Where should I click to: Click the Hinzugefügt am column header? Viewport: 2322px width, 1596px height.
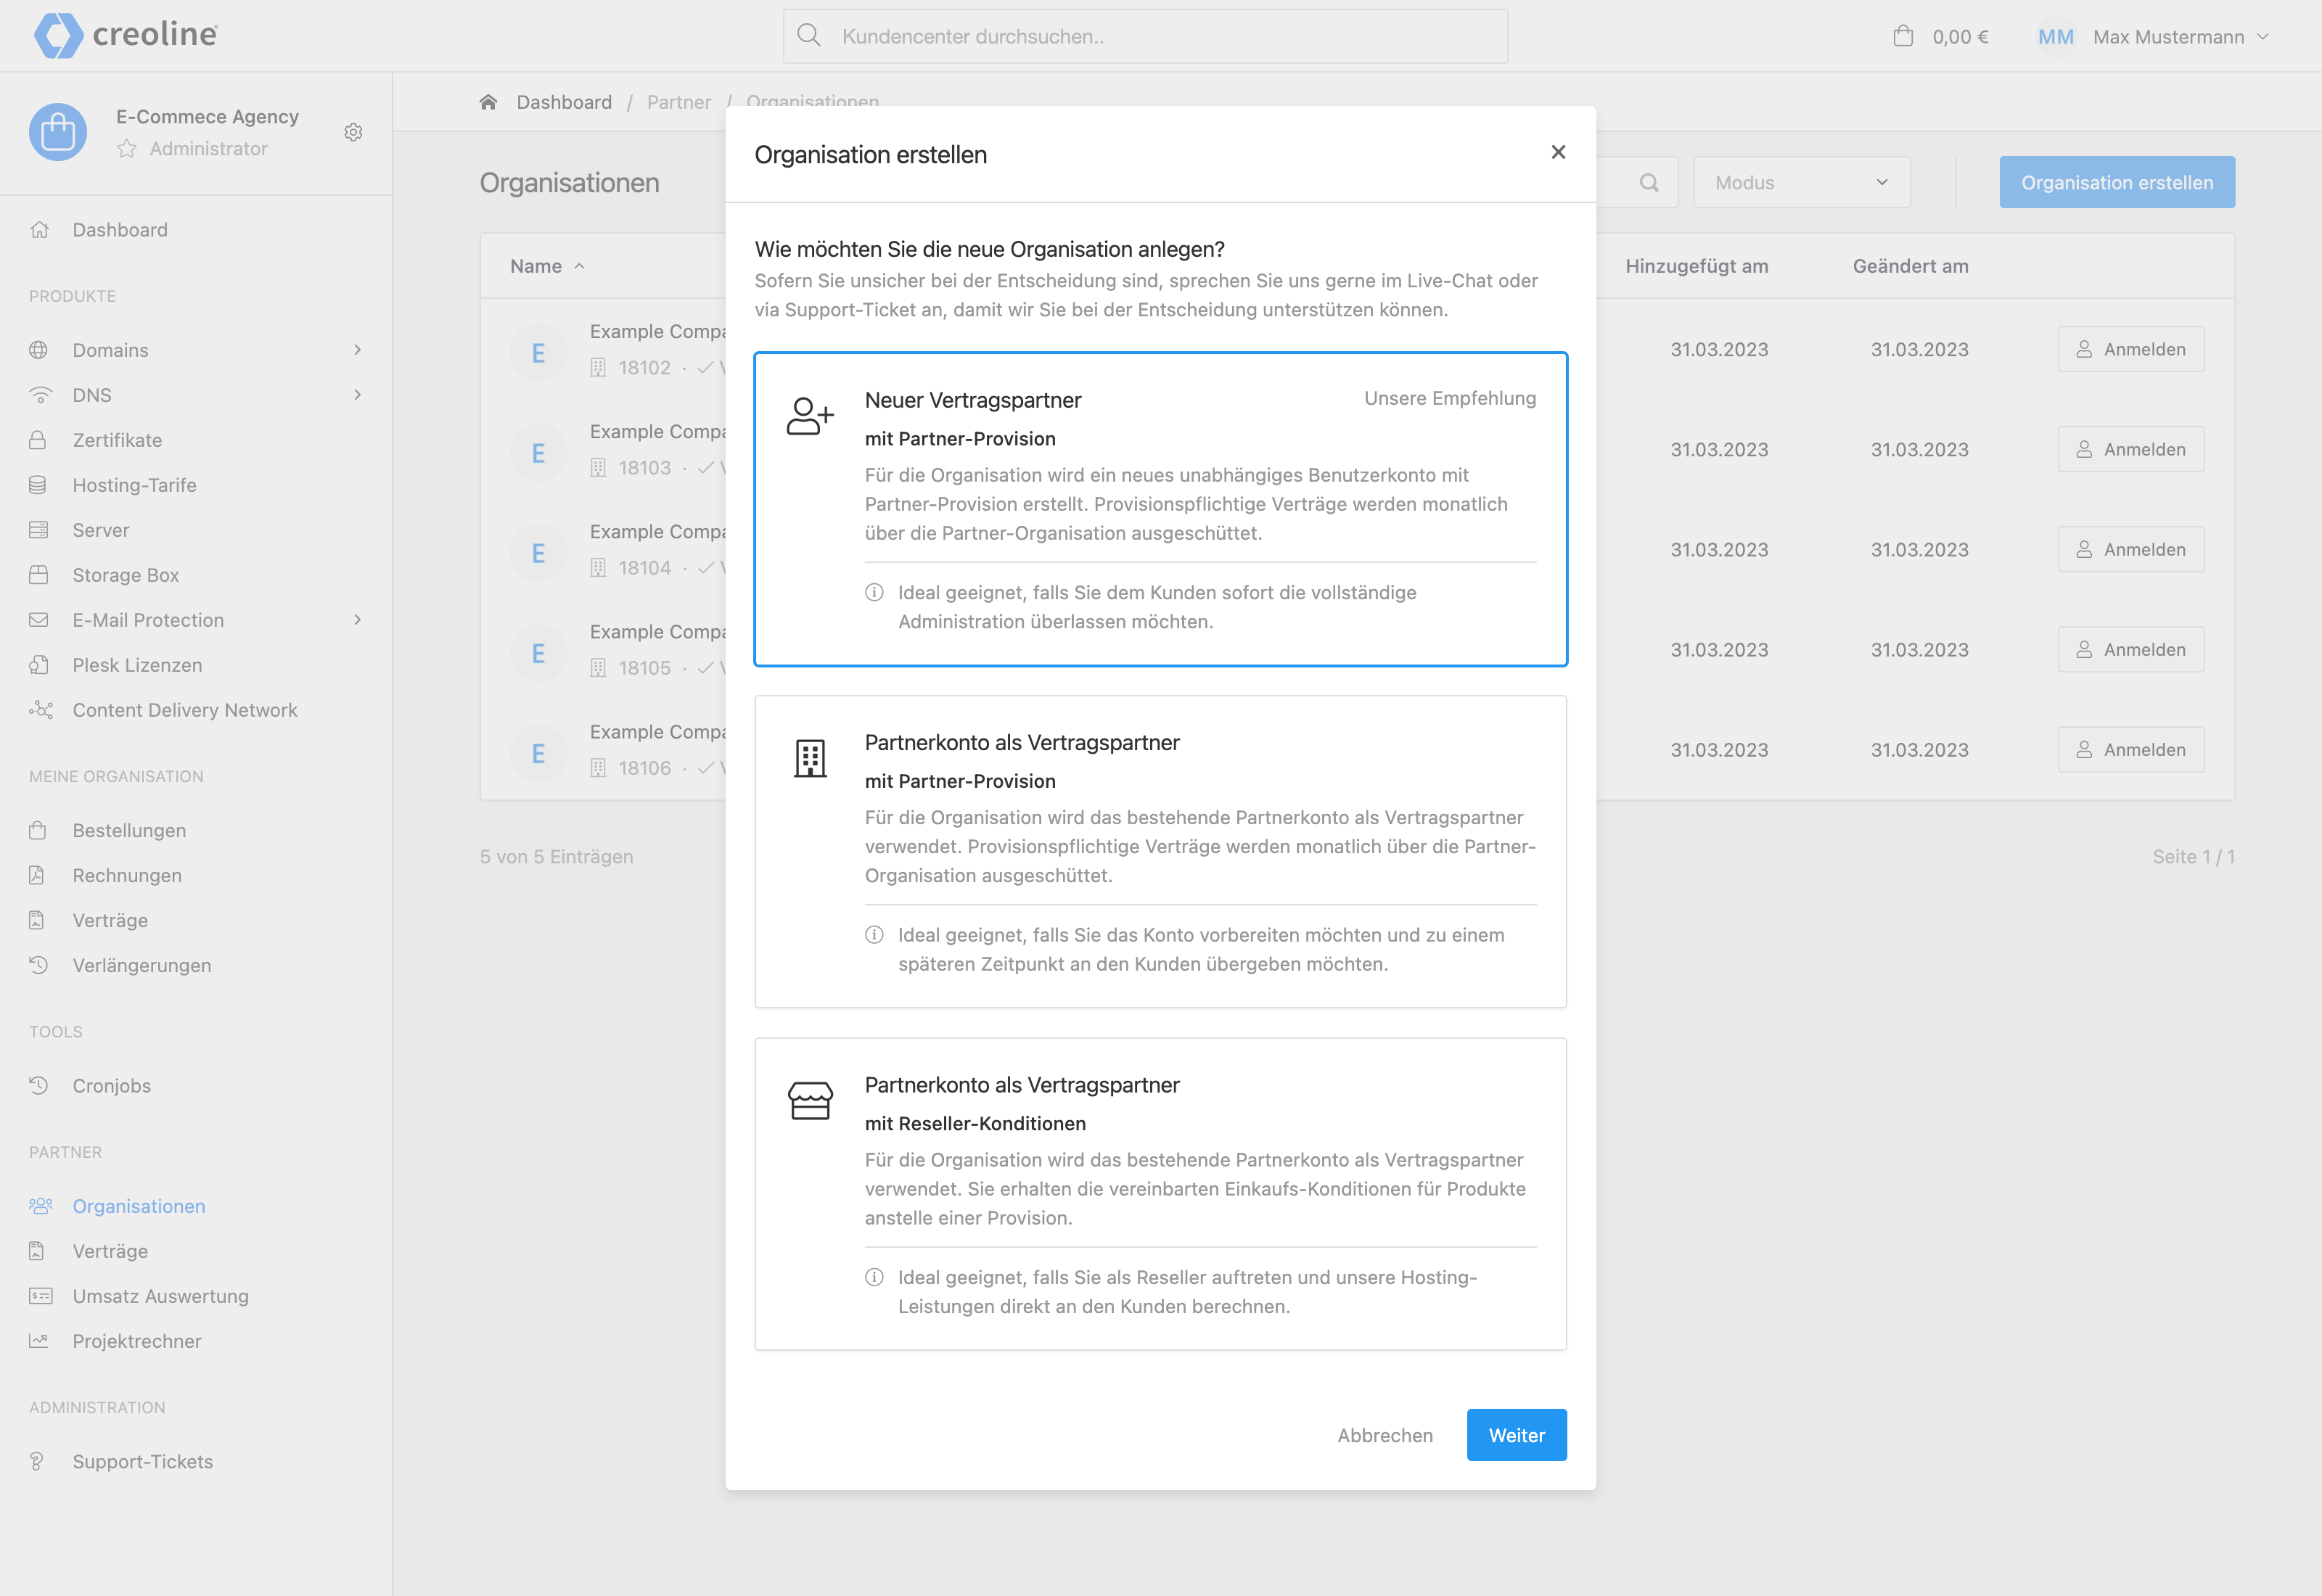(x=1696, y=266)
